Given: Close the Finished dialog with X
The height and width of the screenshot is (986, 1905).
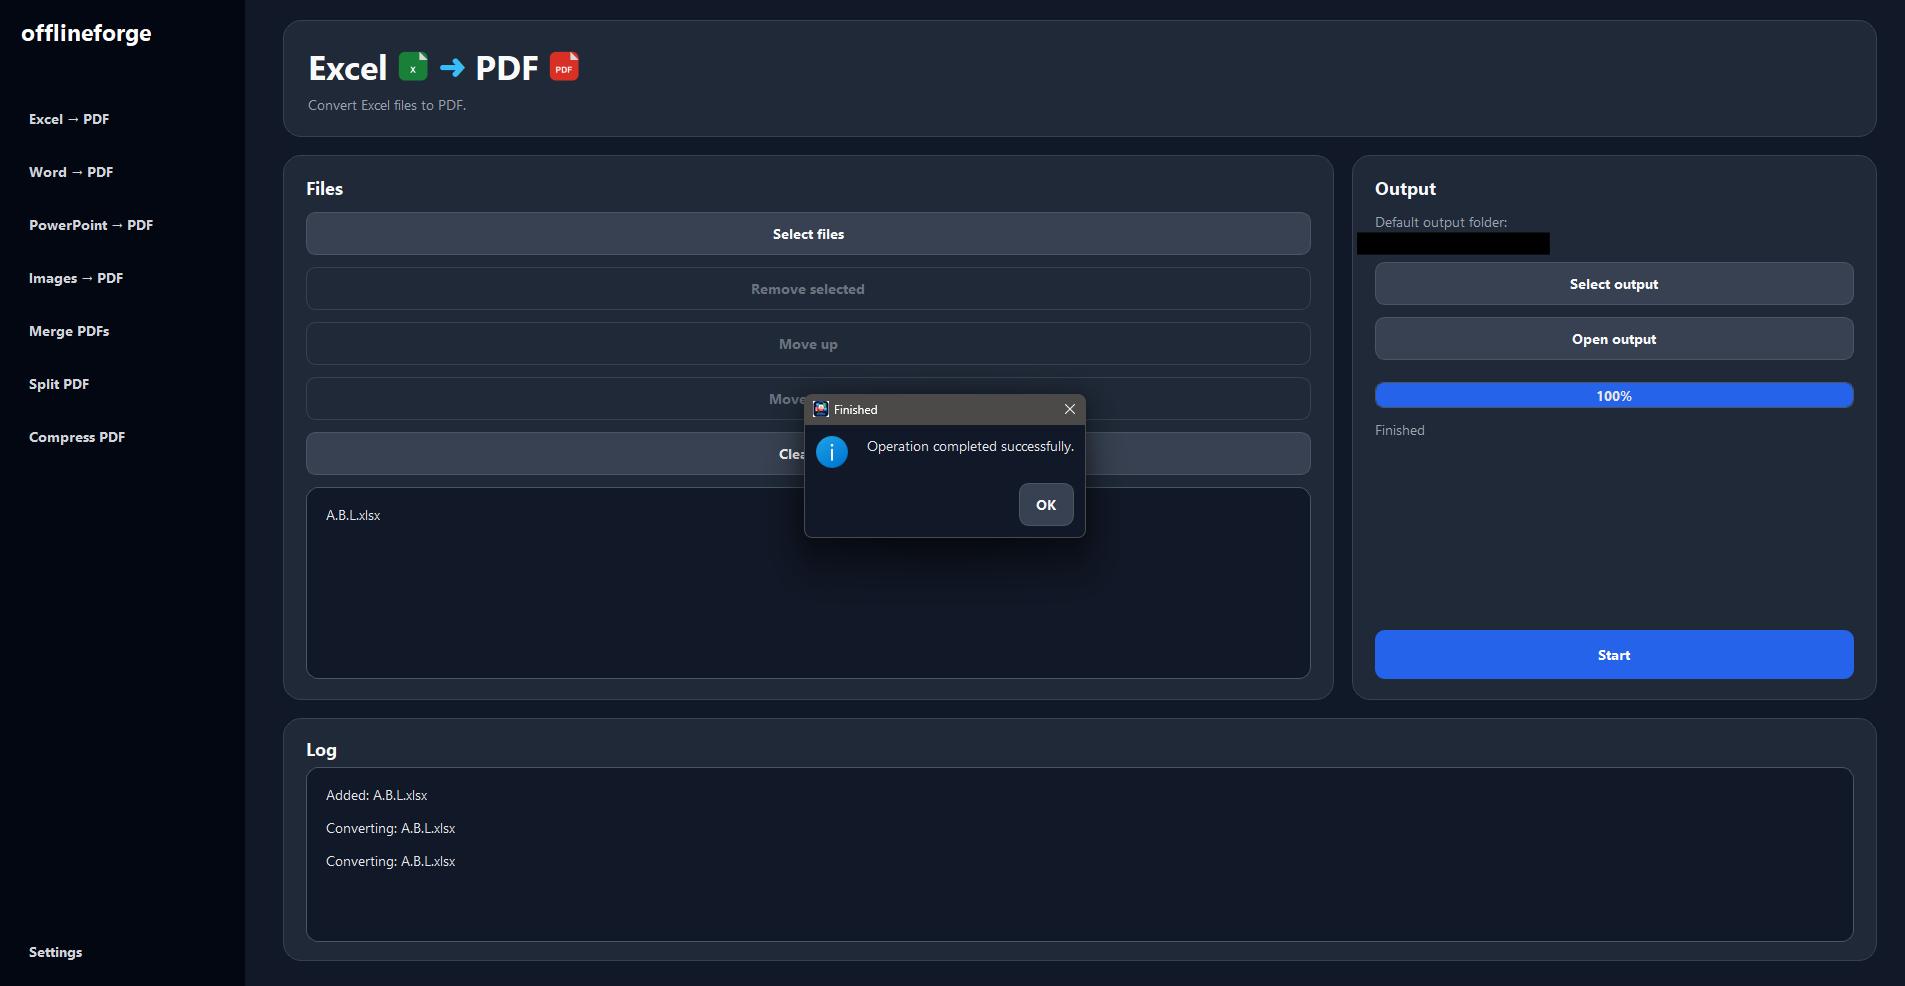Looking at the screenshot, I should [1069, 409].
